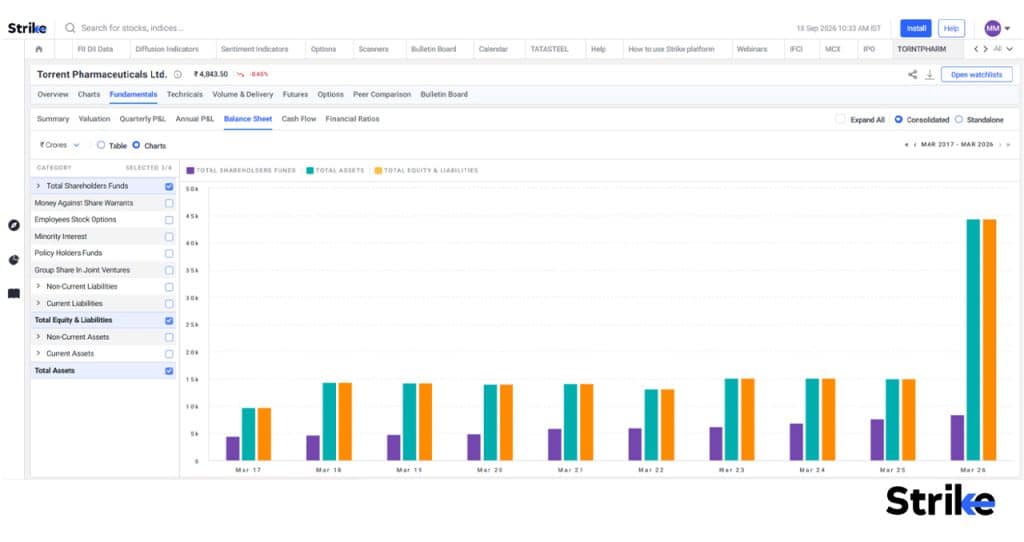Enable the Expand All checkbox
This screenshot has height=542, width=1024.
[x=840, y=119]
